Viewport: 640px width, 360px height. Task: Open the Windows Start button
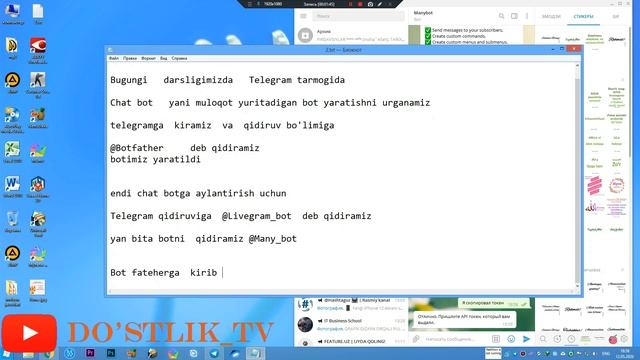tap(7, 354)
